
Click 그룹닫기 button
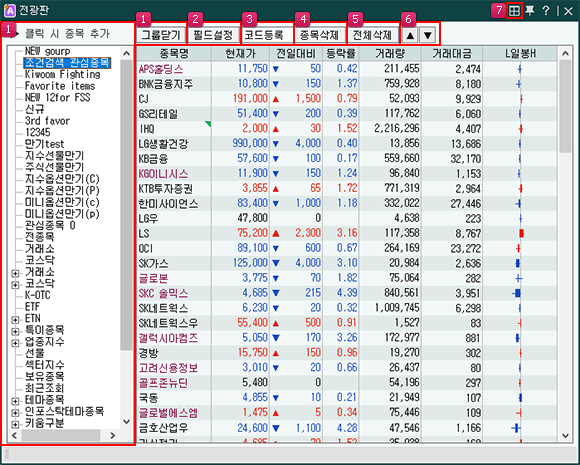point(161,36)
